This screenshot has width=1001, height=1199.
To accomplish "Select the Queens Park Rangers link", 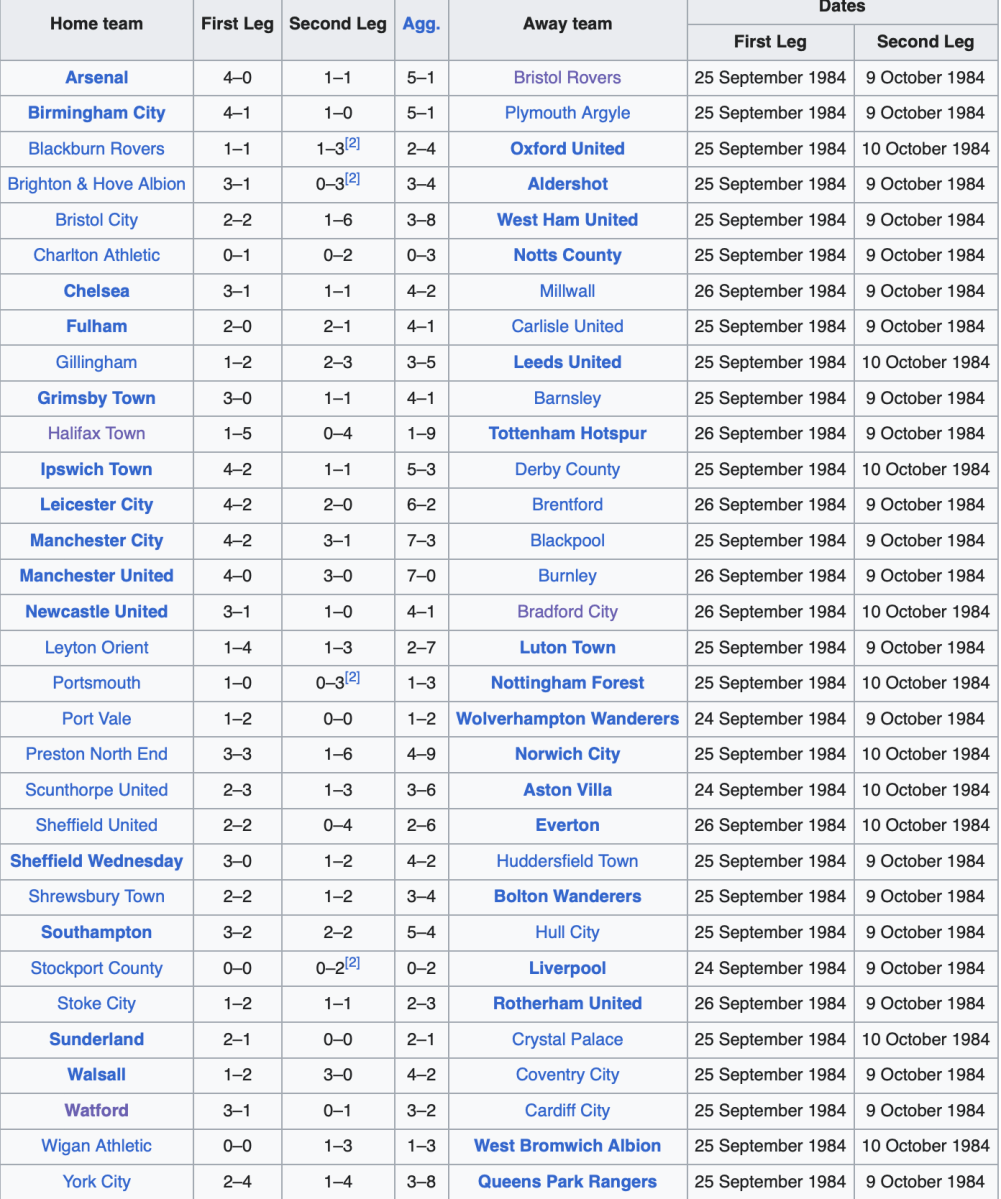I will (567, 1182).
